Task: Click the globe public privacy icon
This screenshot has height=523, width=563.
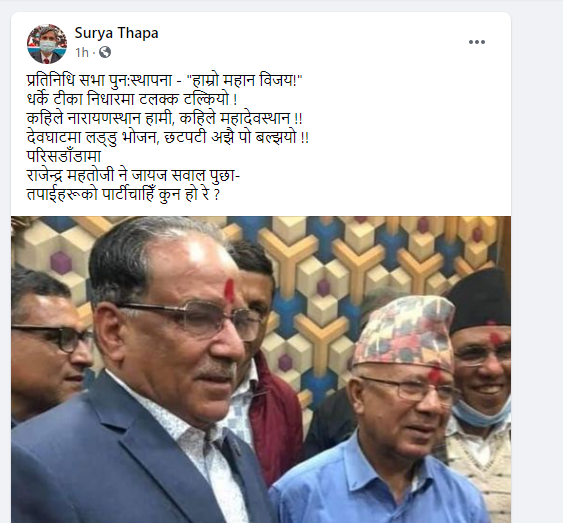Action: [x=105, y=52]
